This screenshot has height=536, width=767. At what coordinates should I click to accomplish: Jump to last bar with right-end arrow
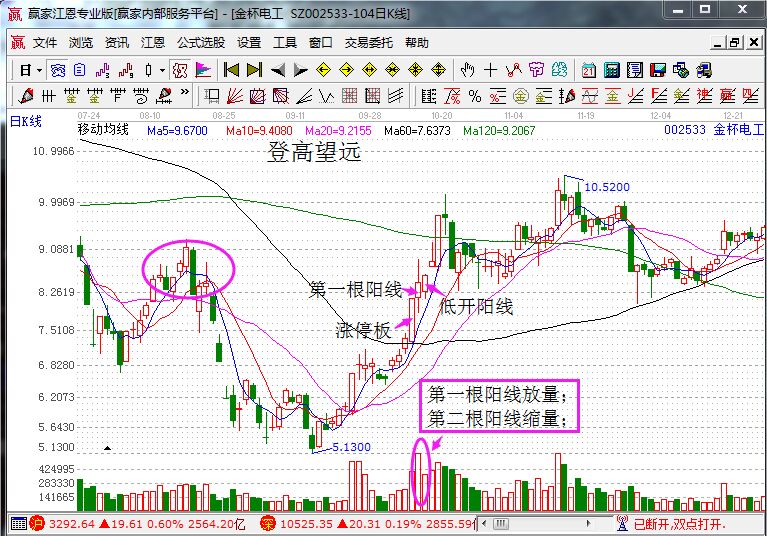[254, 70]
